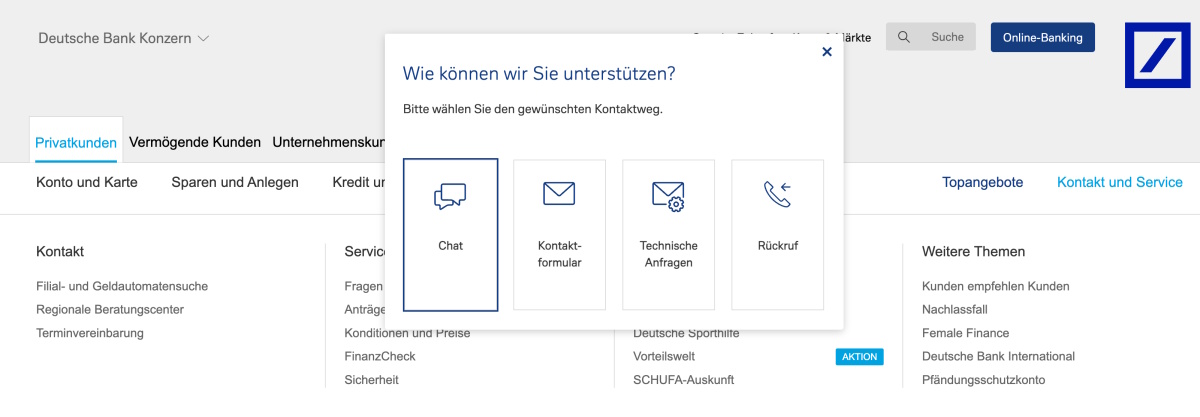Click the magnifying glass search icon
The height and width of the screenshot is (417, 1200).
904,37
